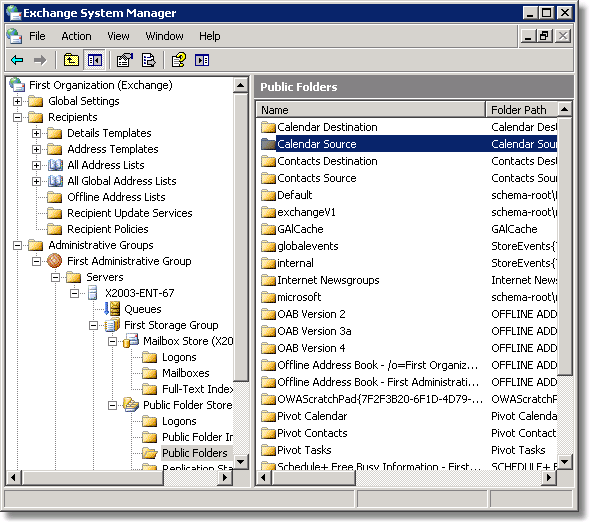
Task: Select Mailboxes under Mailbox Store
Action: (185, 373)
